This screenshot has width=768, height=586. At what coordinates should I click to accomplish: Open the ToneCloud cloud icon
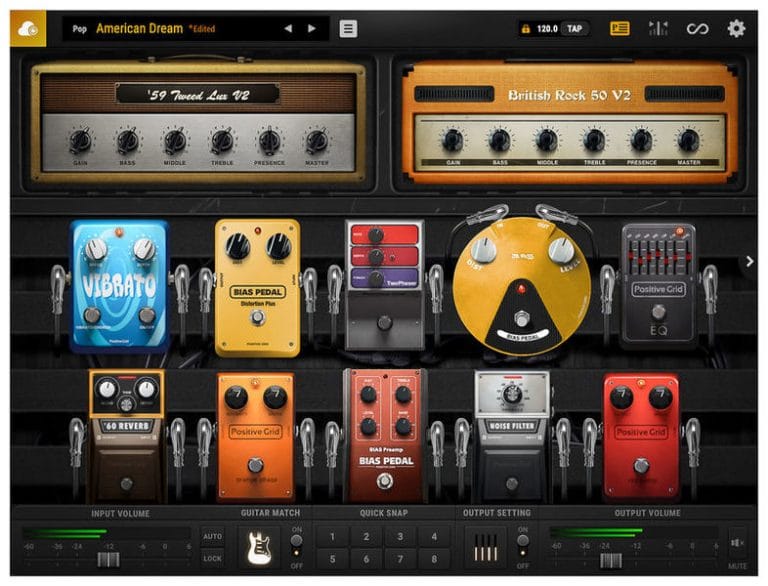(28, 29)
